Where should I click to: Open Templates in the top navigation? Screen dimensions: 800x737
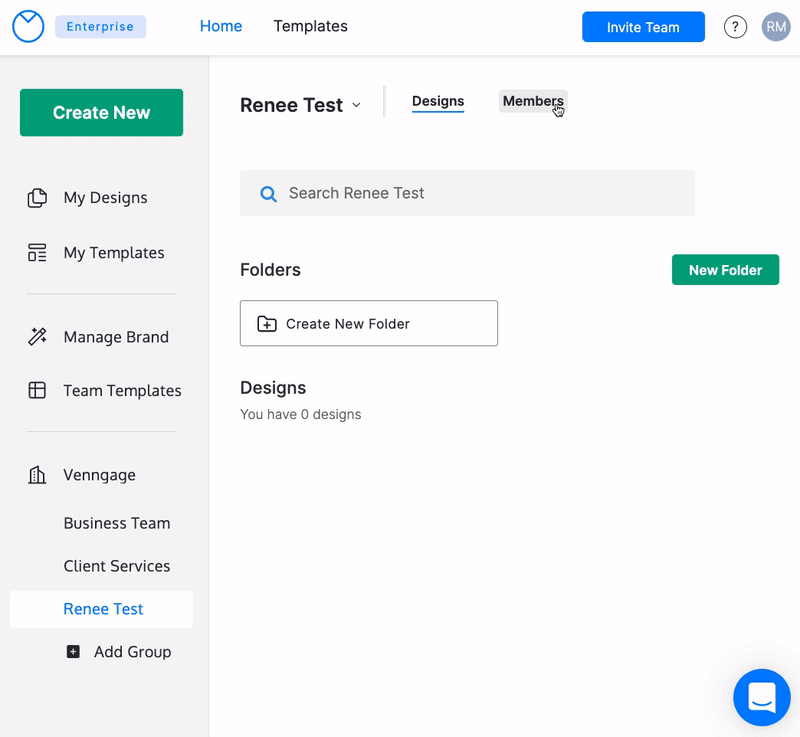click(310, 26)
